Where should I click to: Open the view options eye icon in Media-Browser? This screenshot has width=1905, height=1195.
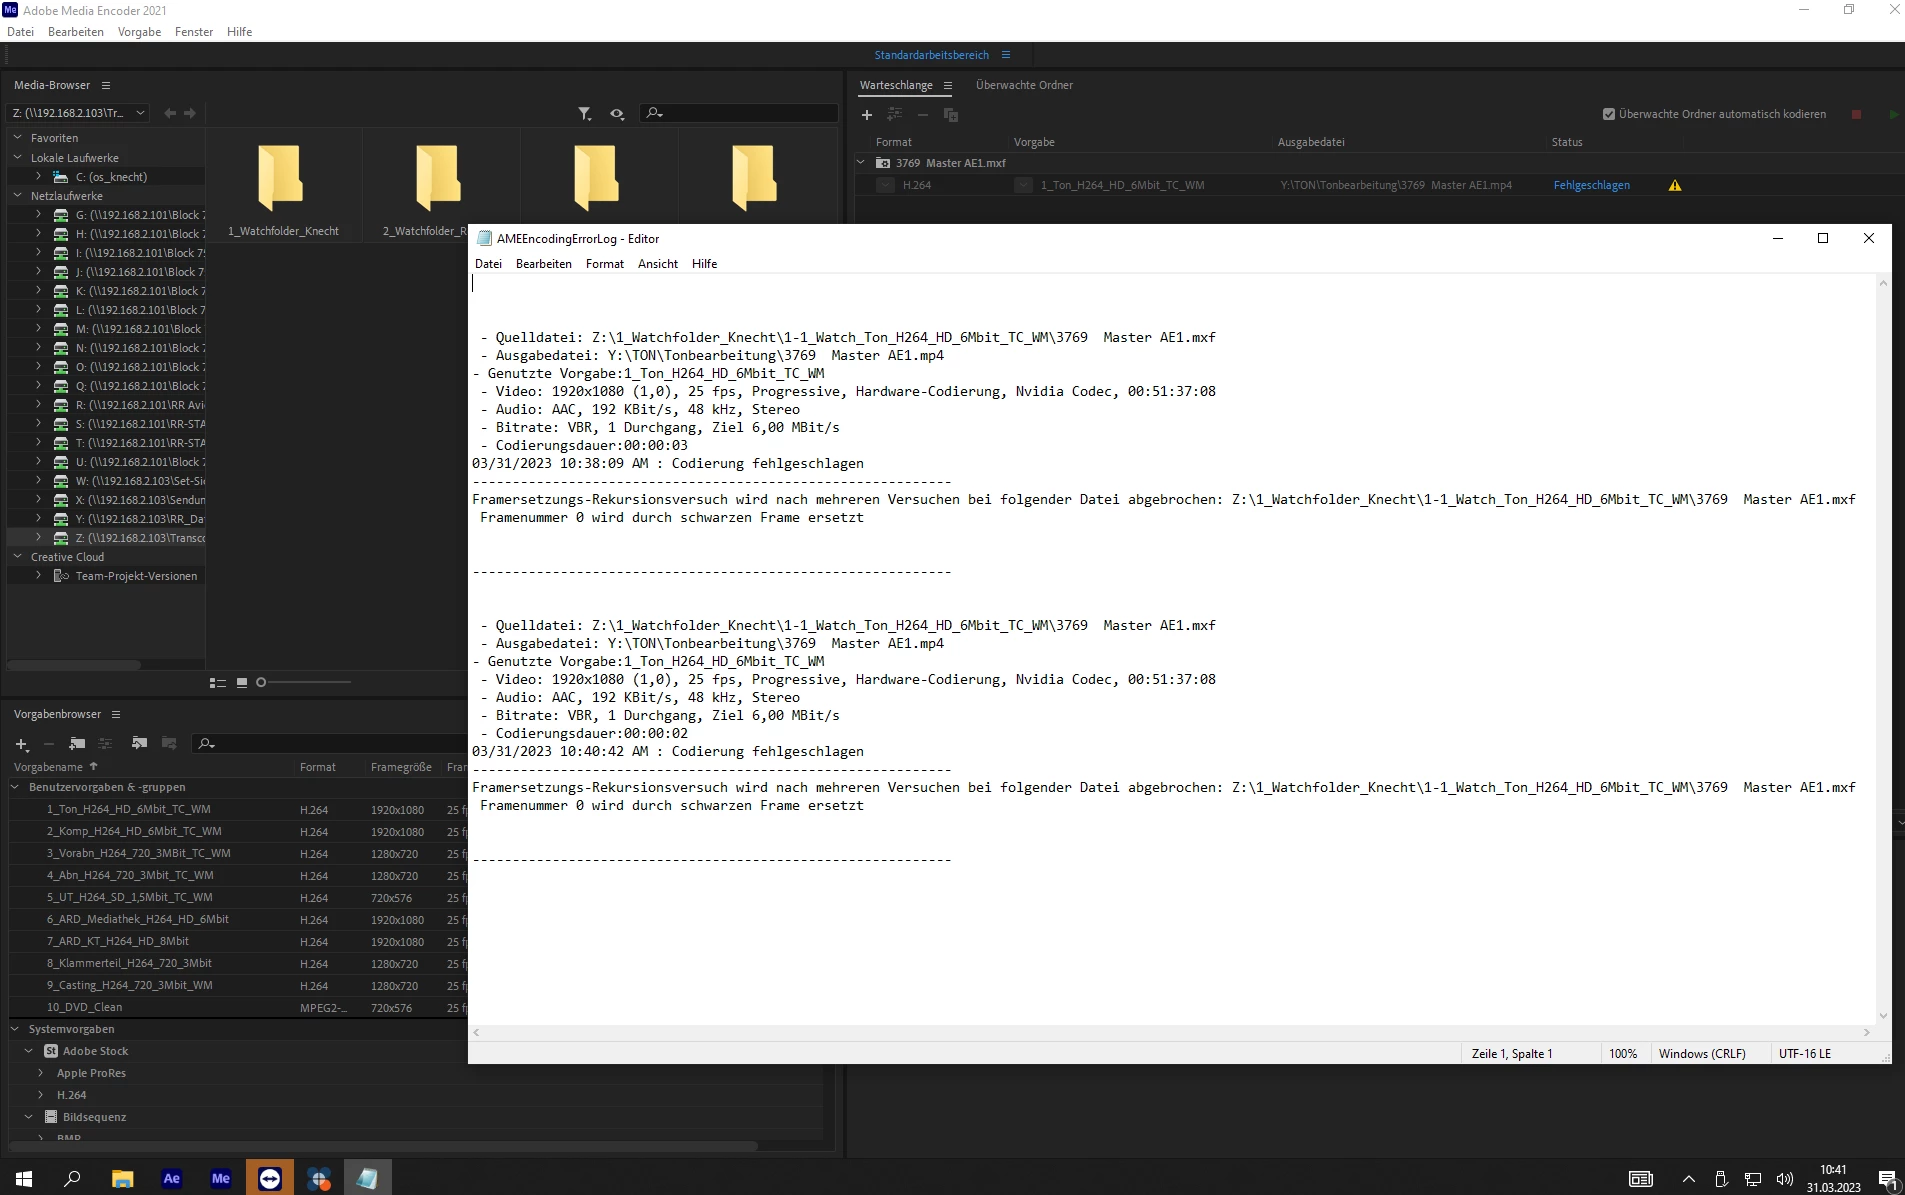pos(617,114)
